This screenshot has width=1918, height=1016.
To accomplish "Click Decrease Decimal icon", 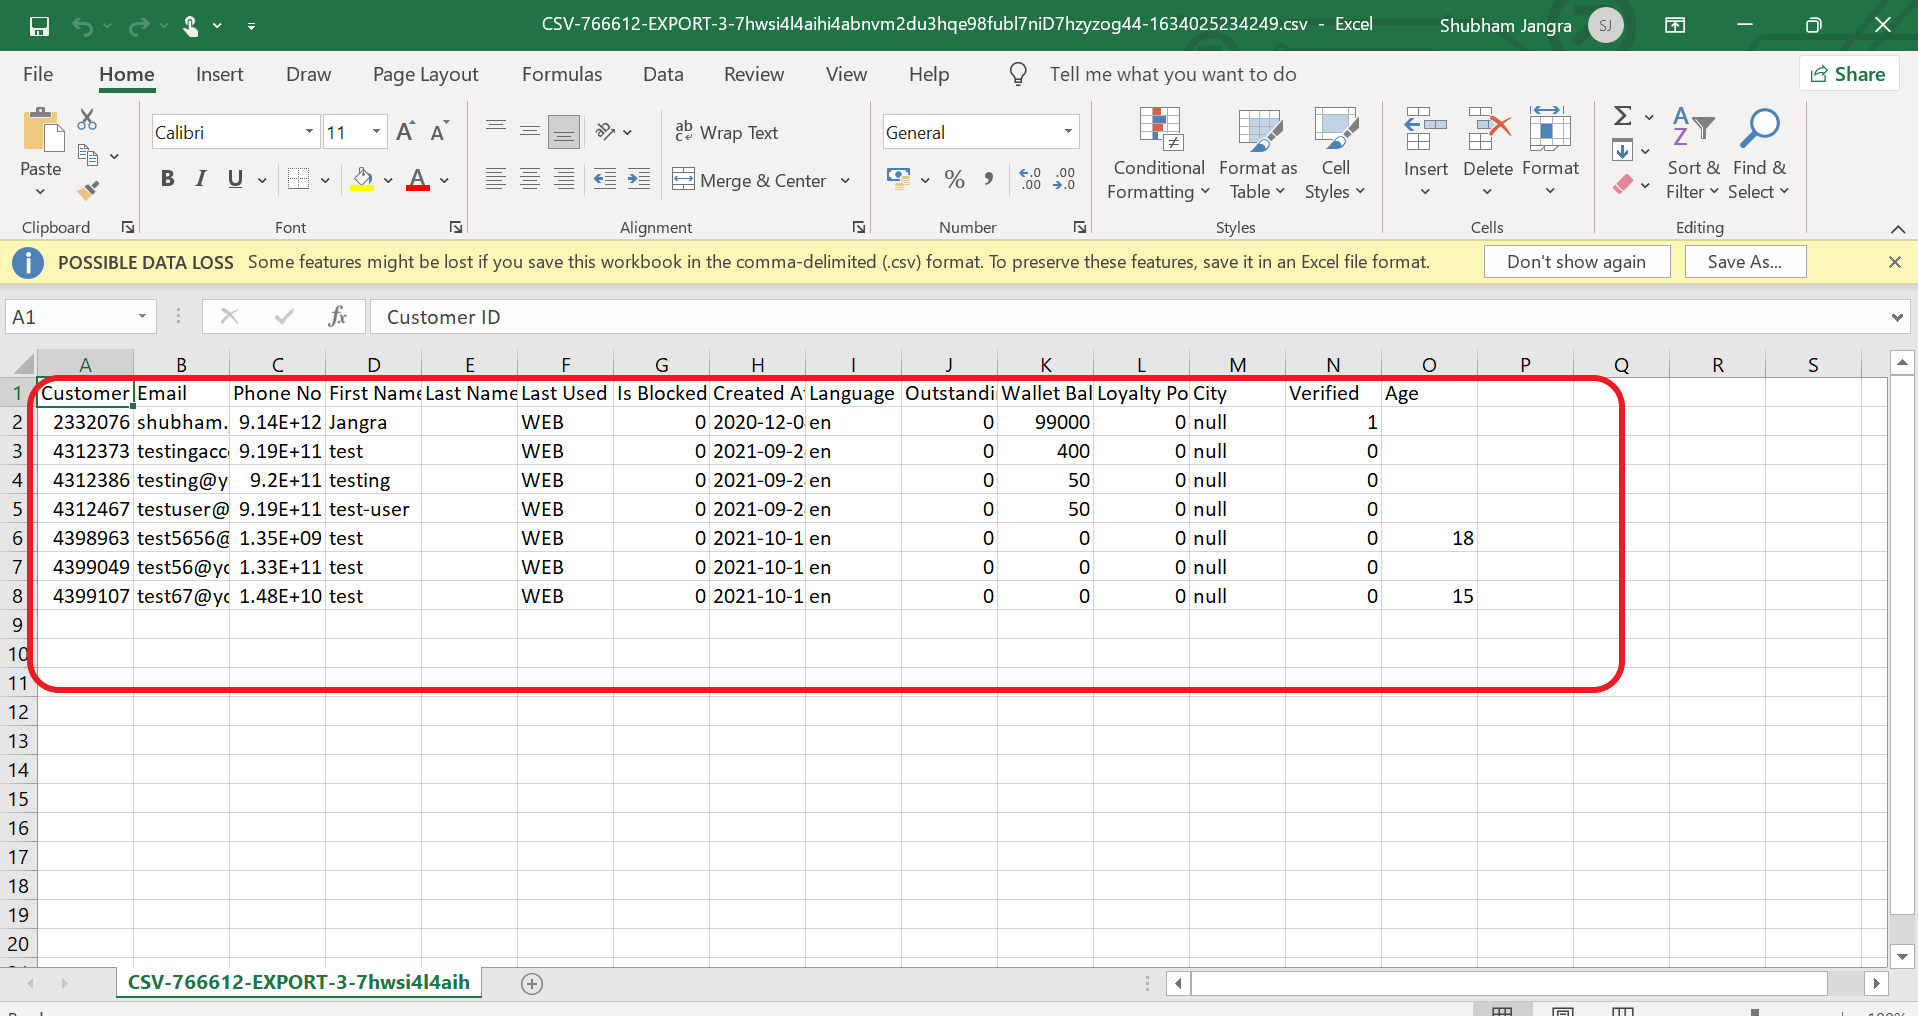I will [1065, 179].
